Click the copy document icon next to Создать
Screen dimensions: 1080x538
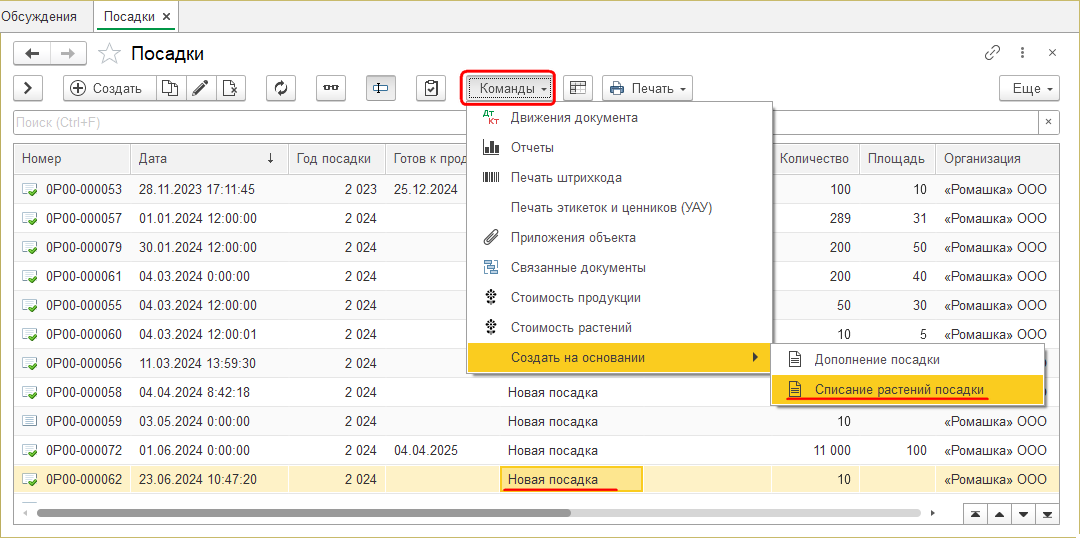point(170,88)
